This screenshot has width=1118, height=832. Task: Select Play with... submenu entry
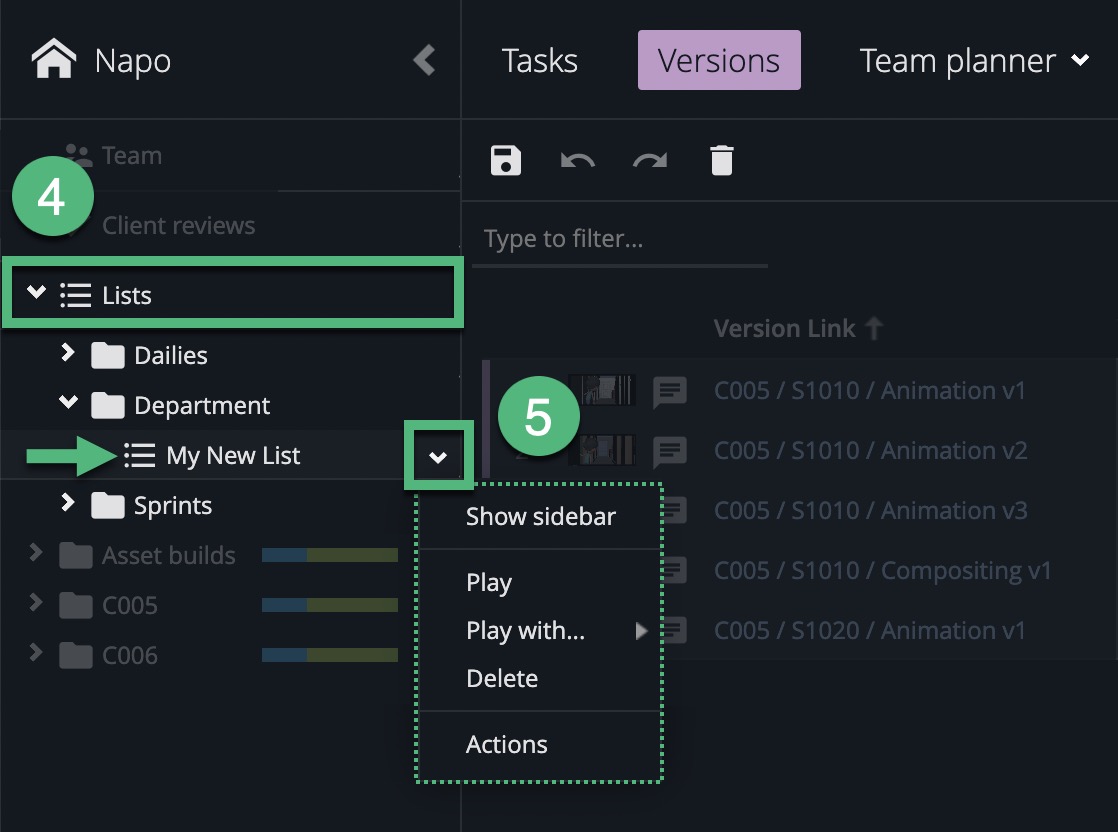526,631
